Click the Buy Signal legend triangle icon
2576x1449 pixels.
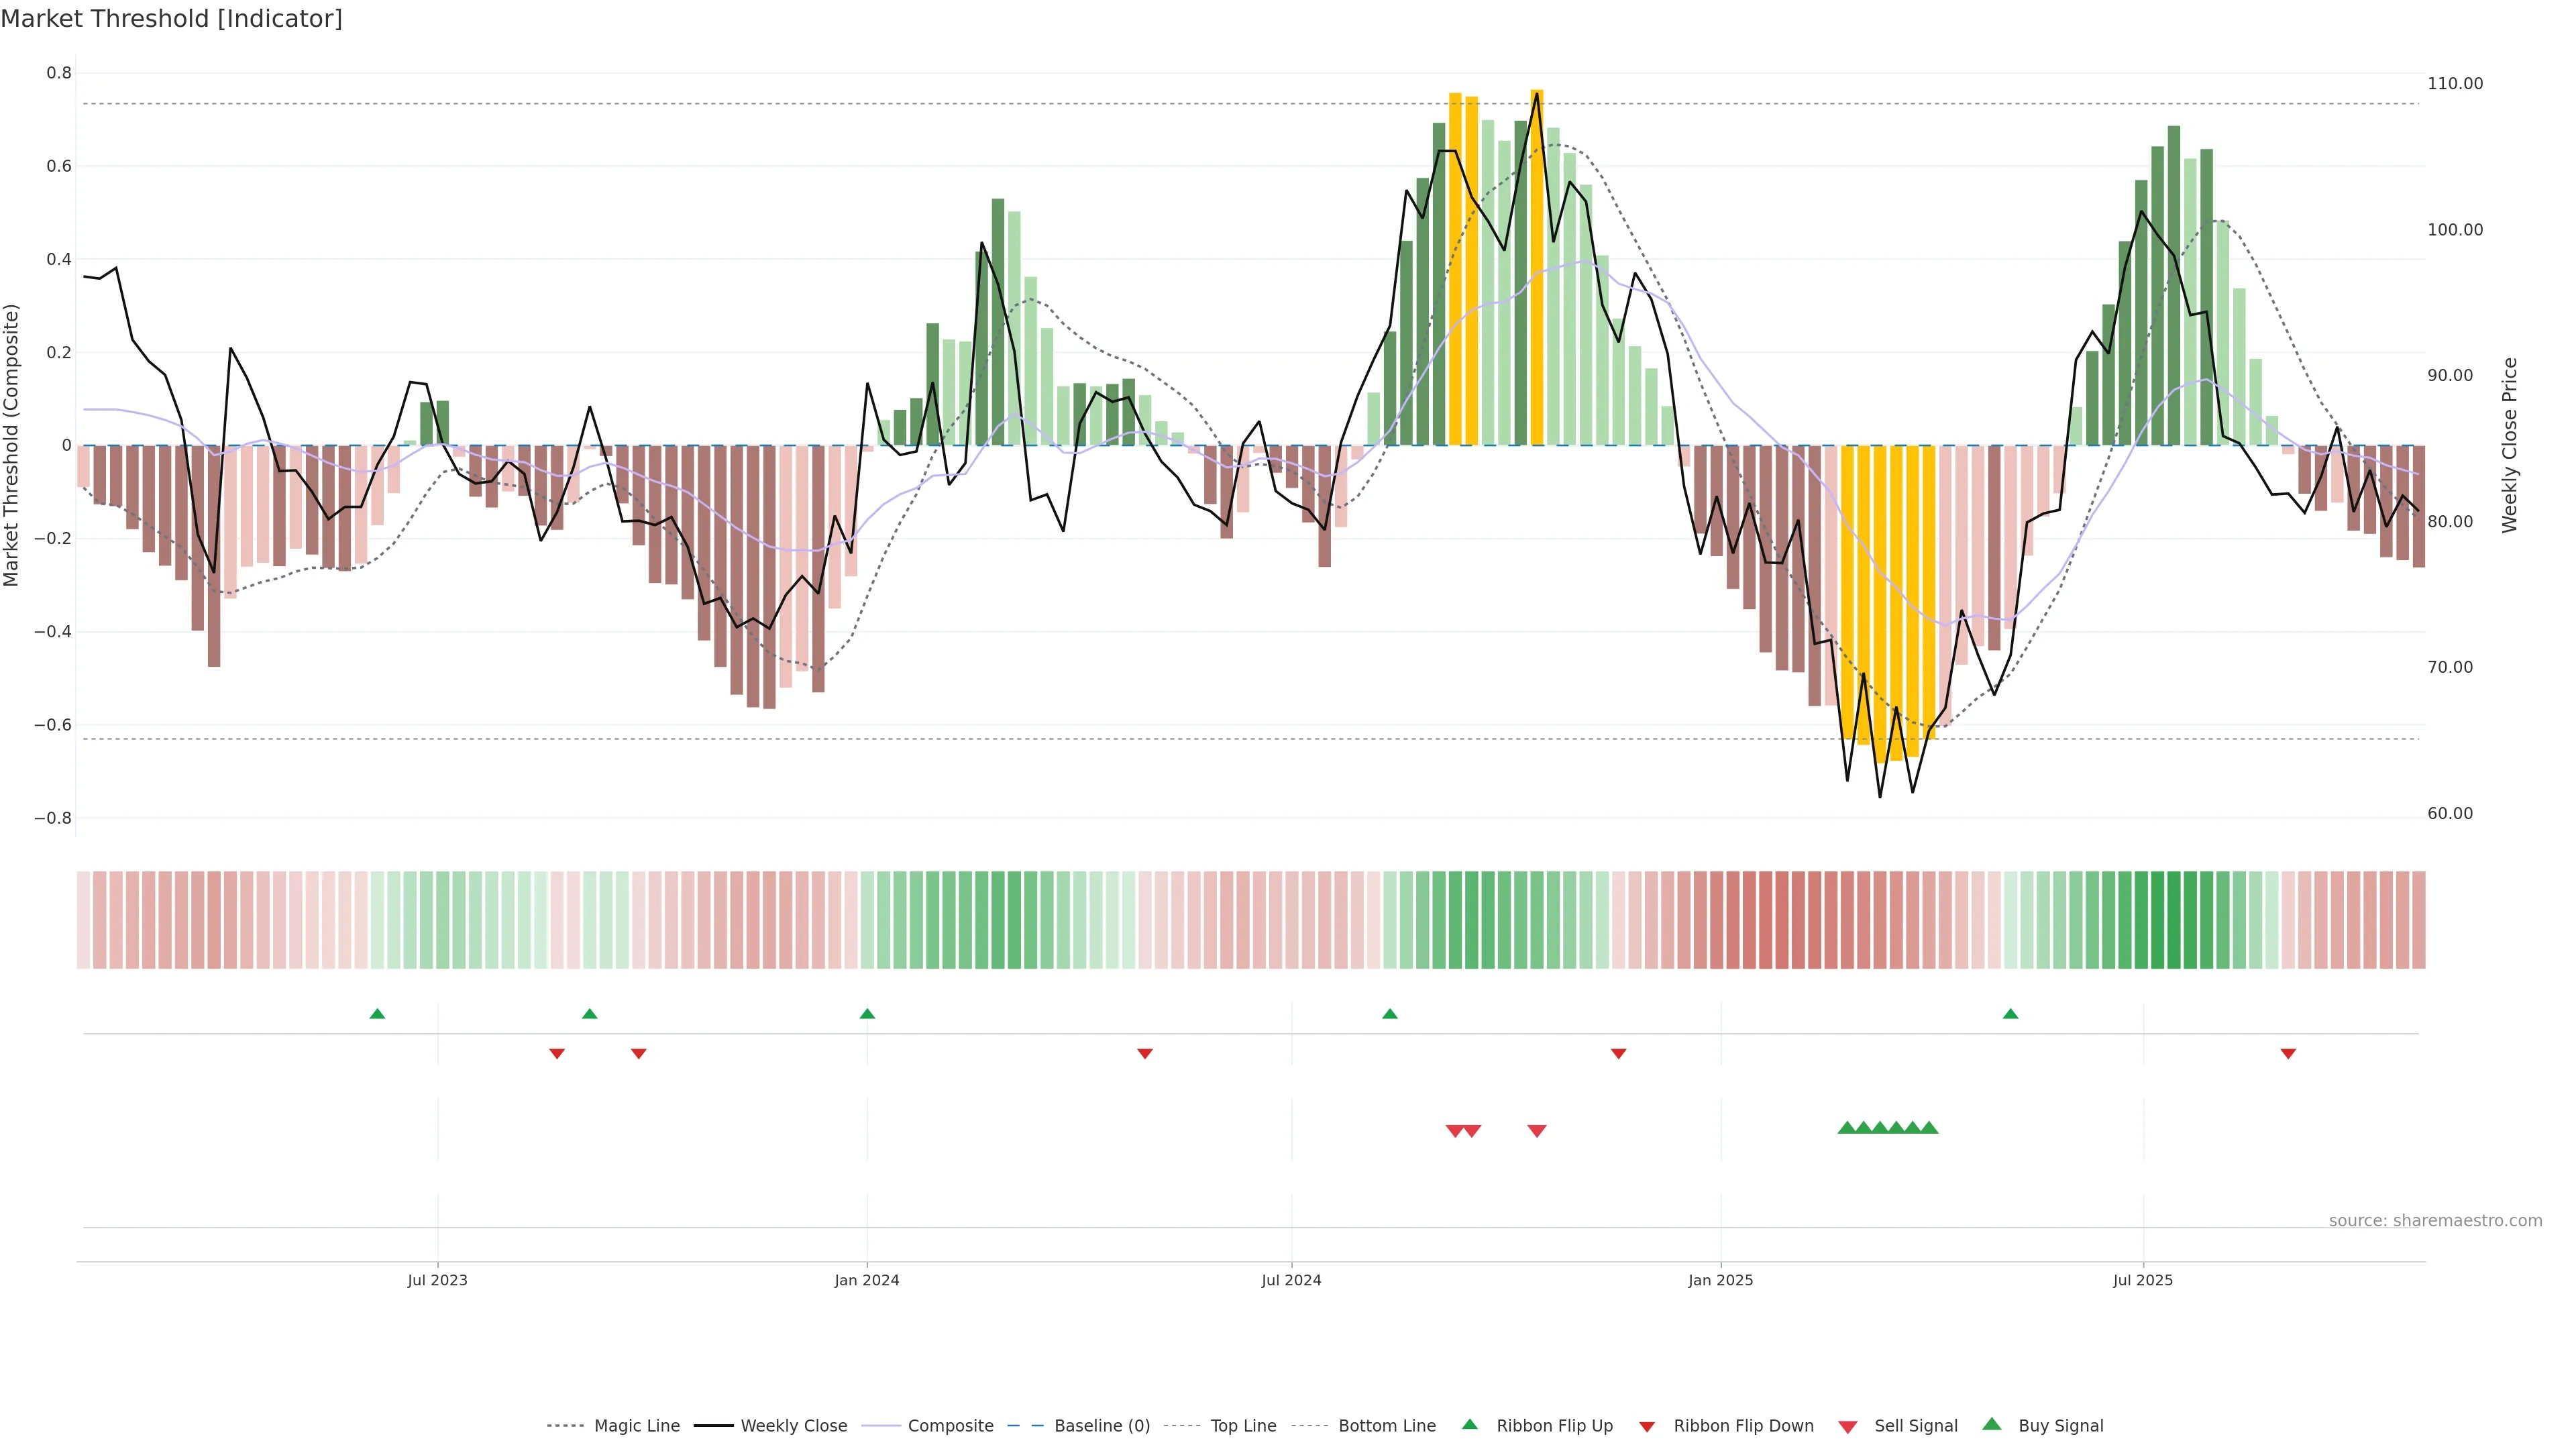coord(1991,1424)
